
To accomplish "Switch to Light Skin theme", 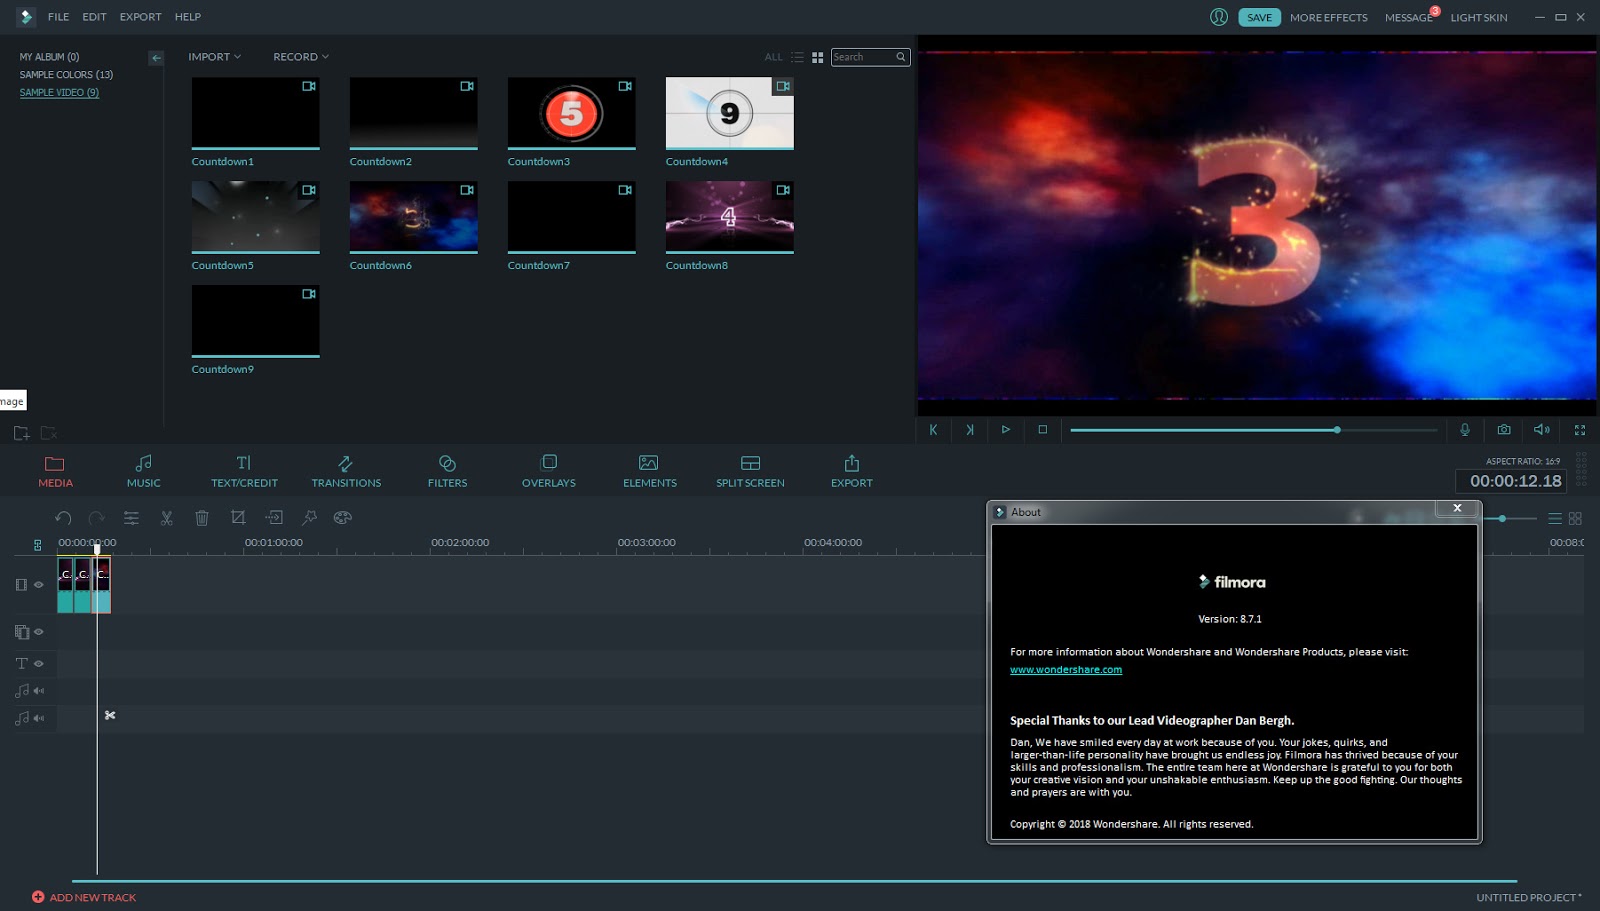I will click(x=1478, y=17).
